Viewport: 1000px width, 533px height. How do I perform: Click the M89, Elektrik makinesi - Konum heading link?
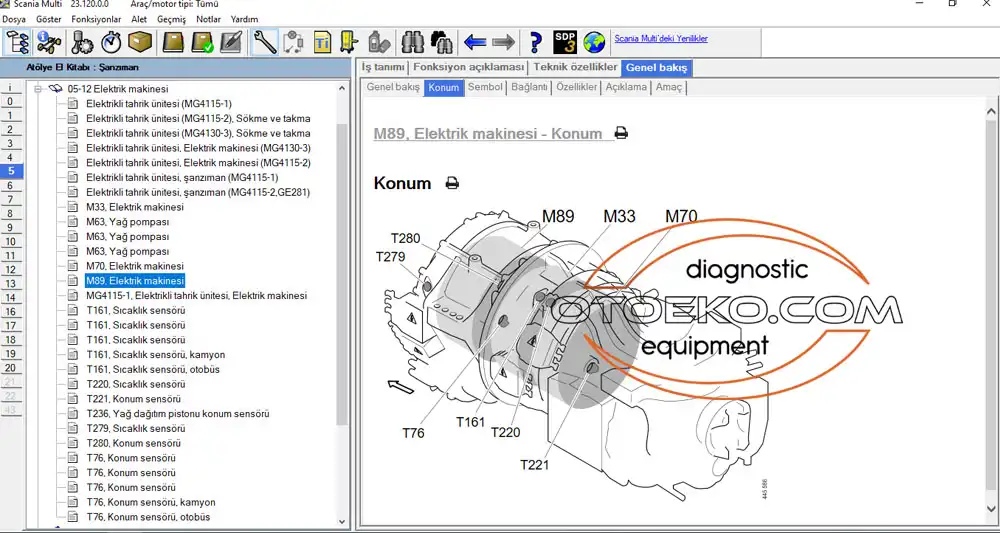[488, 133]
